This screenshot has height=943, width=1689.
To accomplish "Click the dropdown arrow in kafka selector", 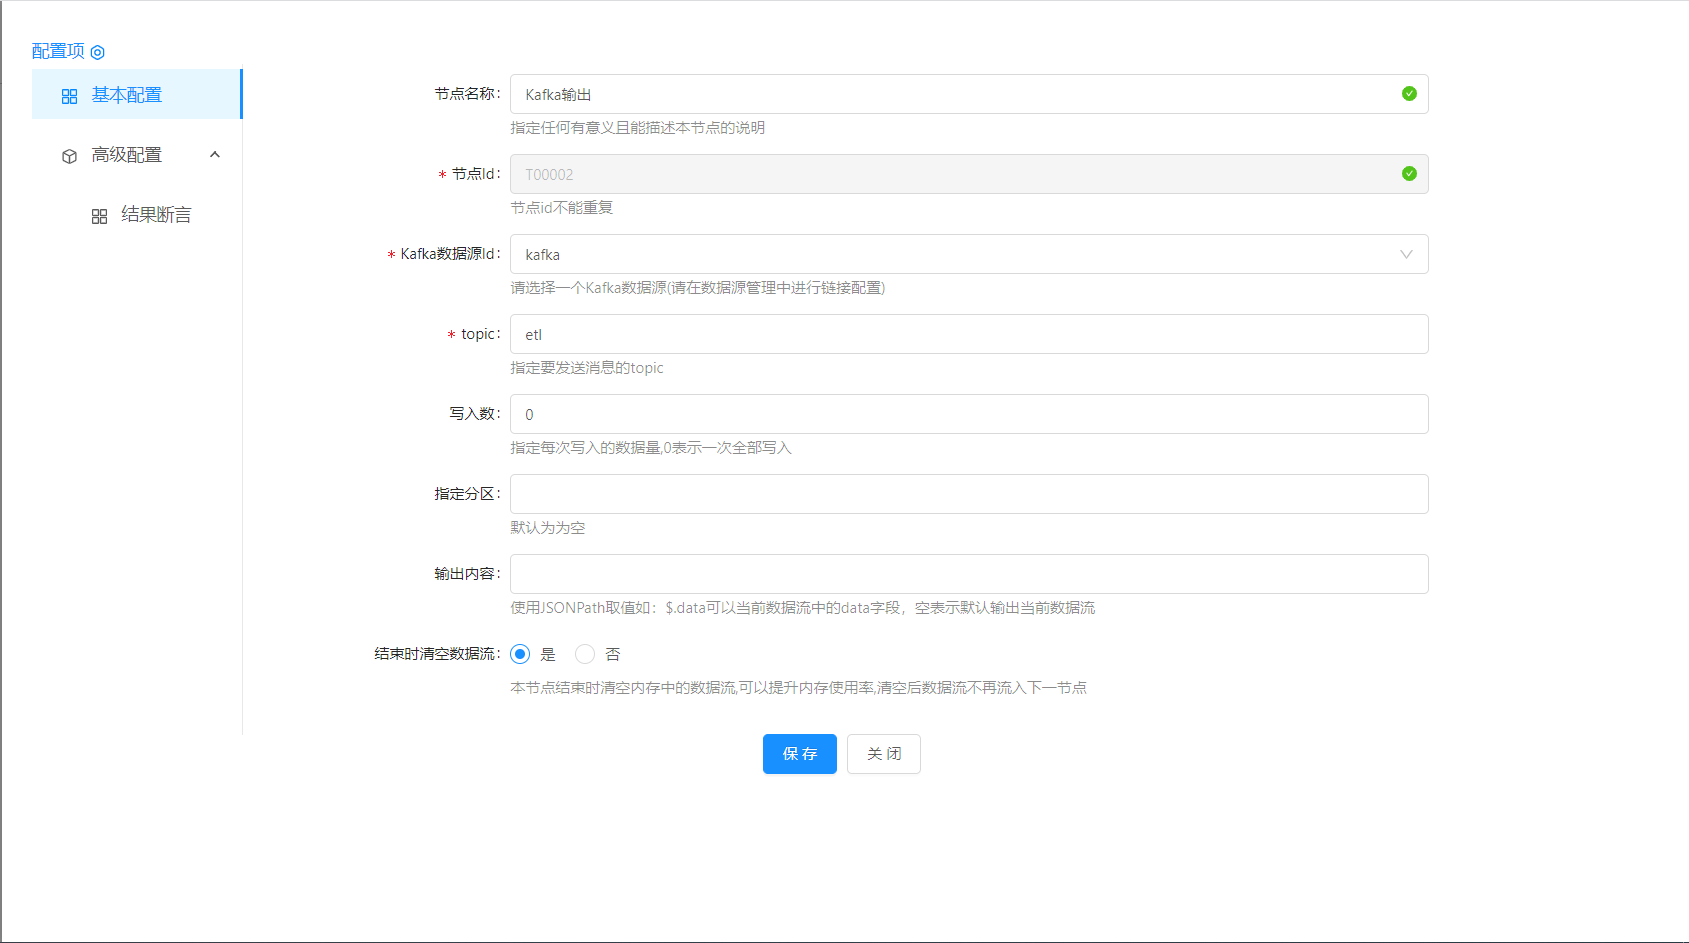I will tap(1406, 254).
